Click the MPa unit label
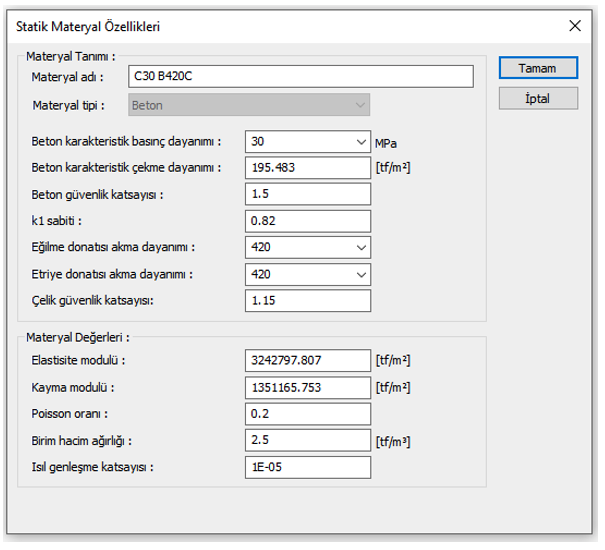Viewport: 605px width, 550px height. 386,144
